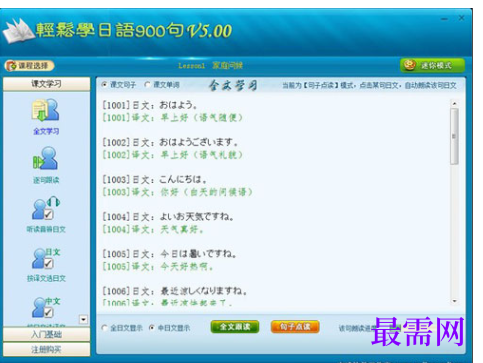Expand the sidebar list with the down arrow

pos(83,320)
